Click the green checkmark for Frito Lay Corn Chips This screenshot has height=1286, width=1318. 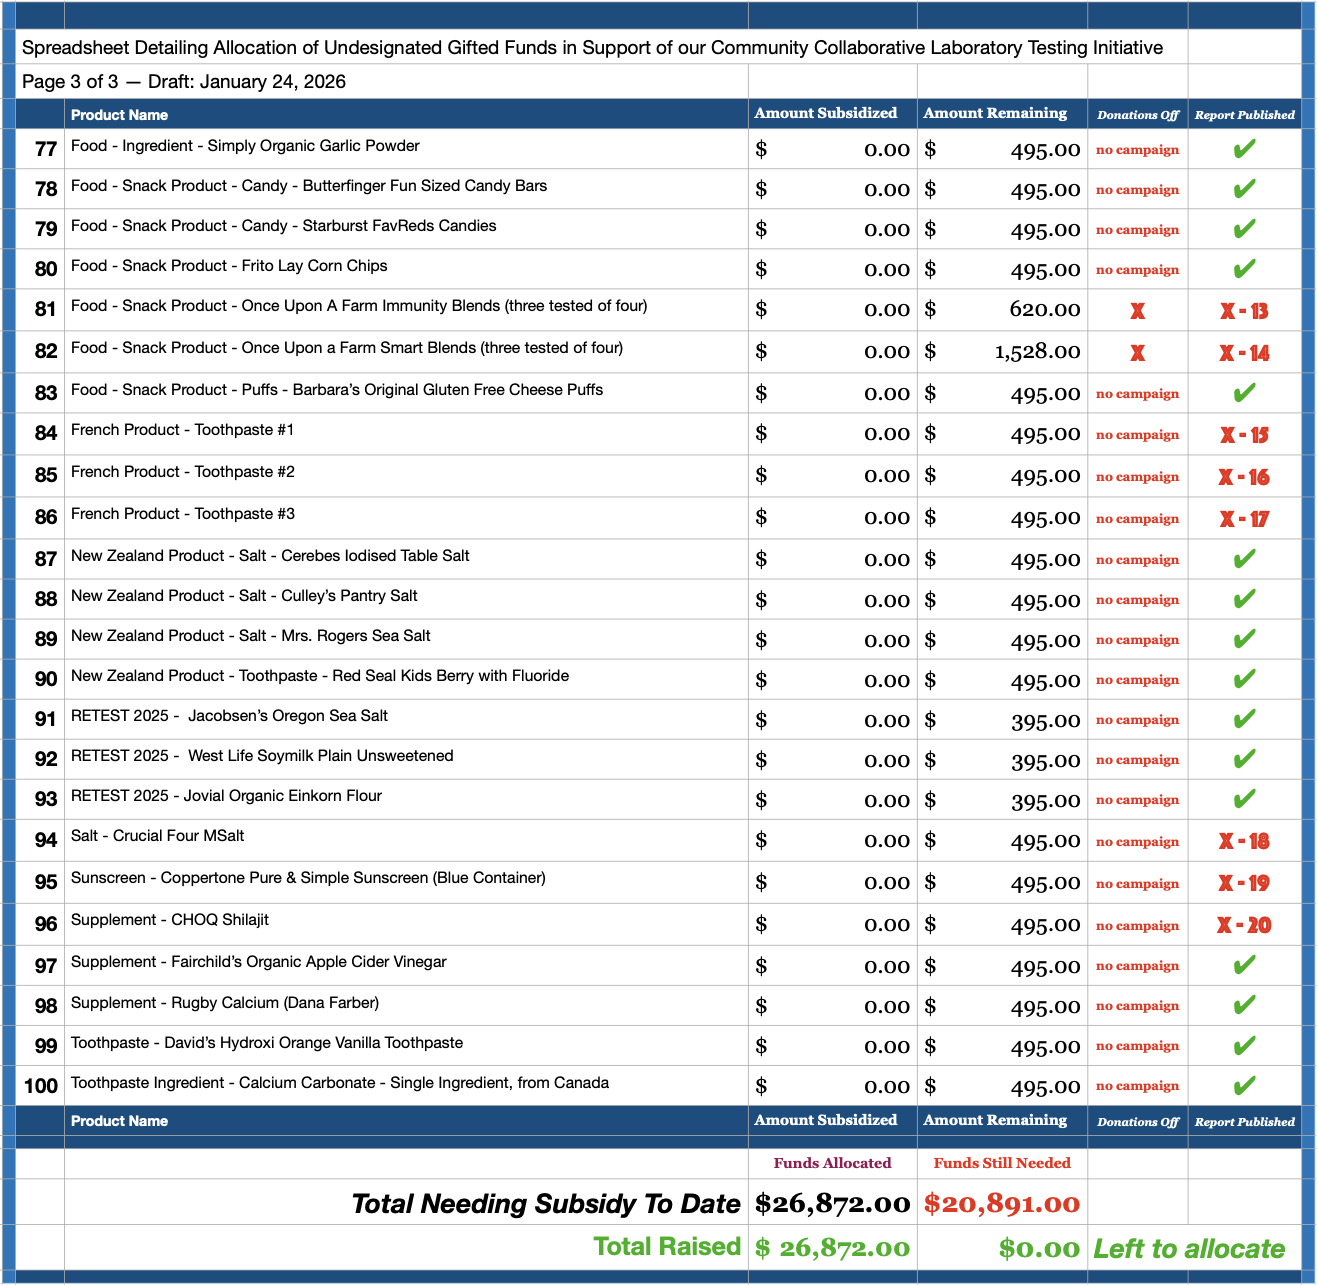coord(1244,269)
